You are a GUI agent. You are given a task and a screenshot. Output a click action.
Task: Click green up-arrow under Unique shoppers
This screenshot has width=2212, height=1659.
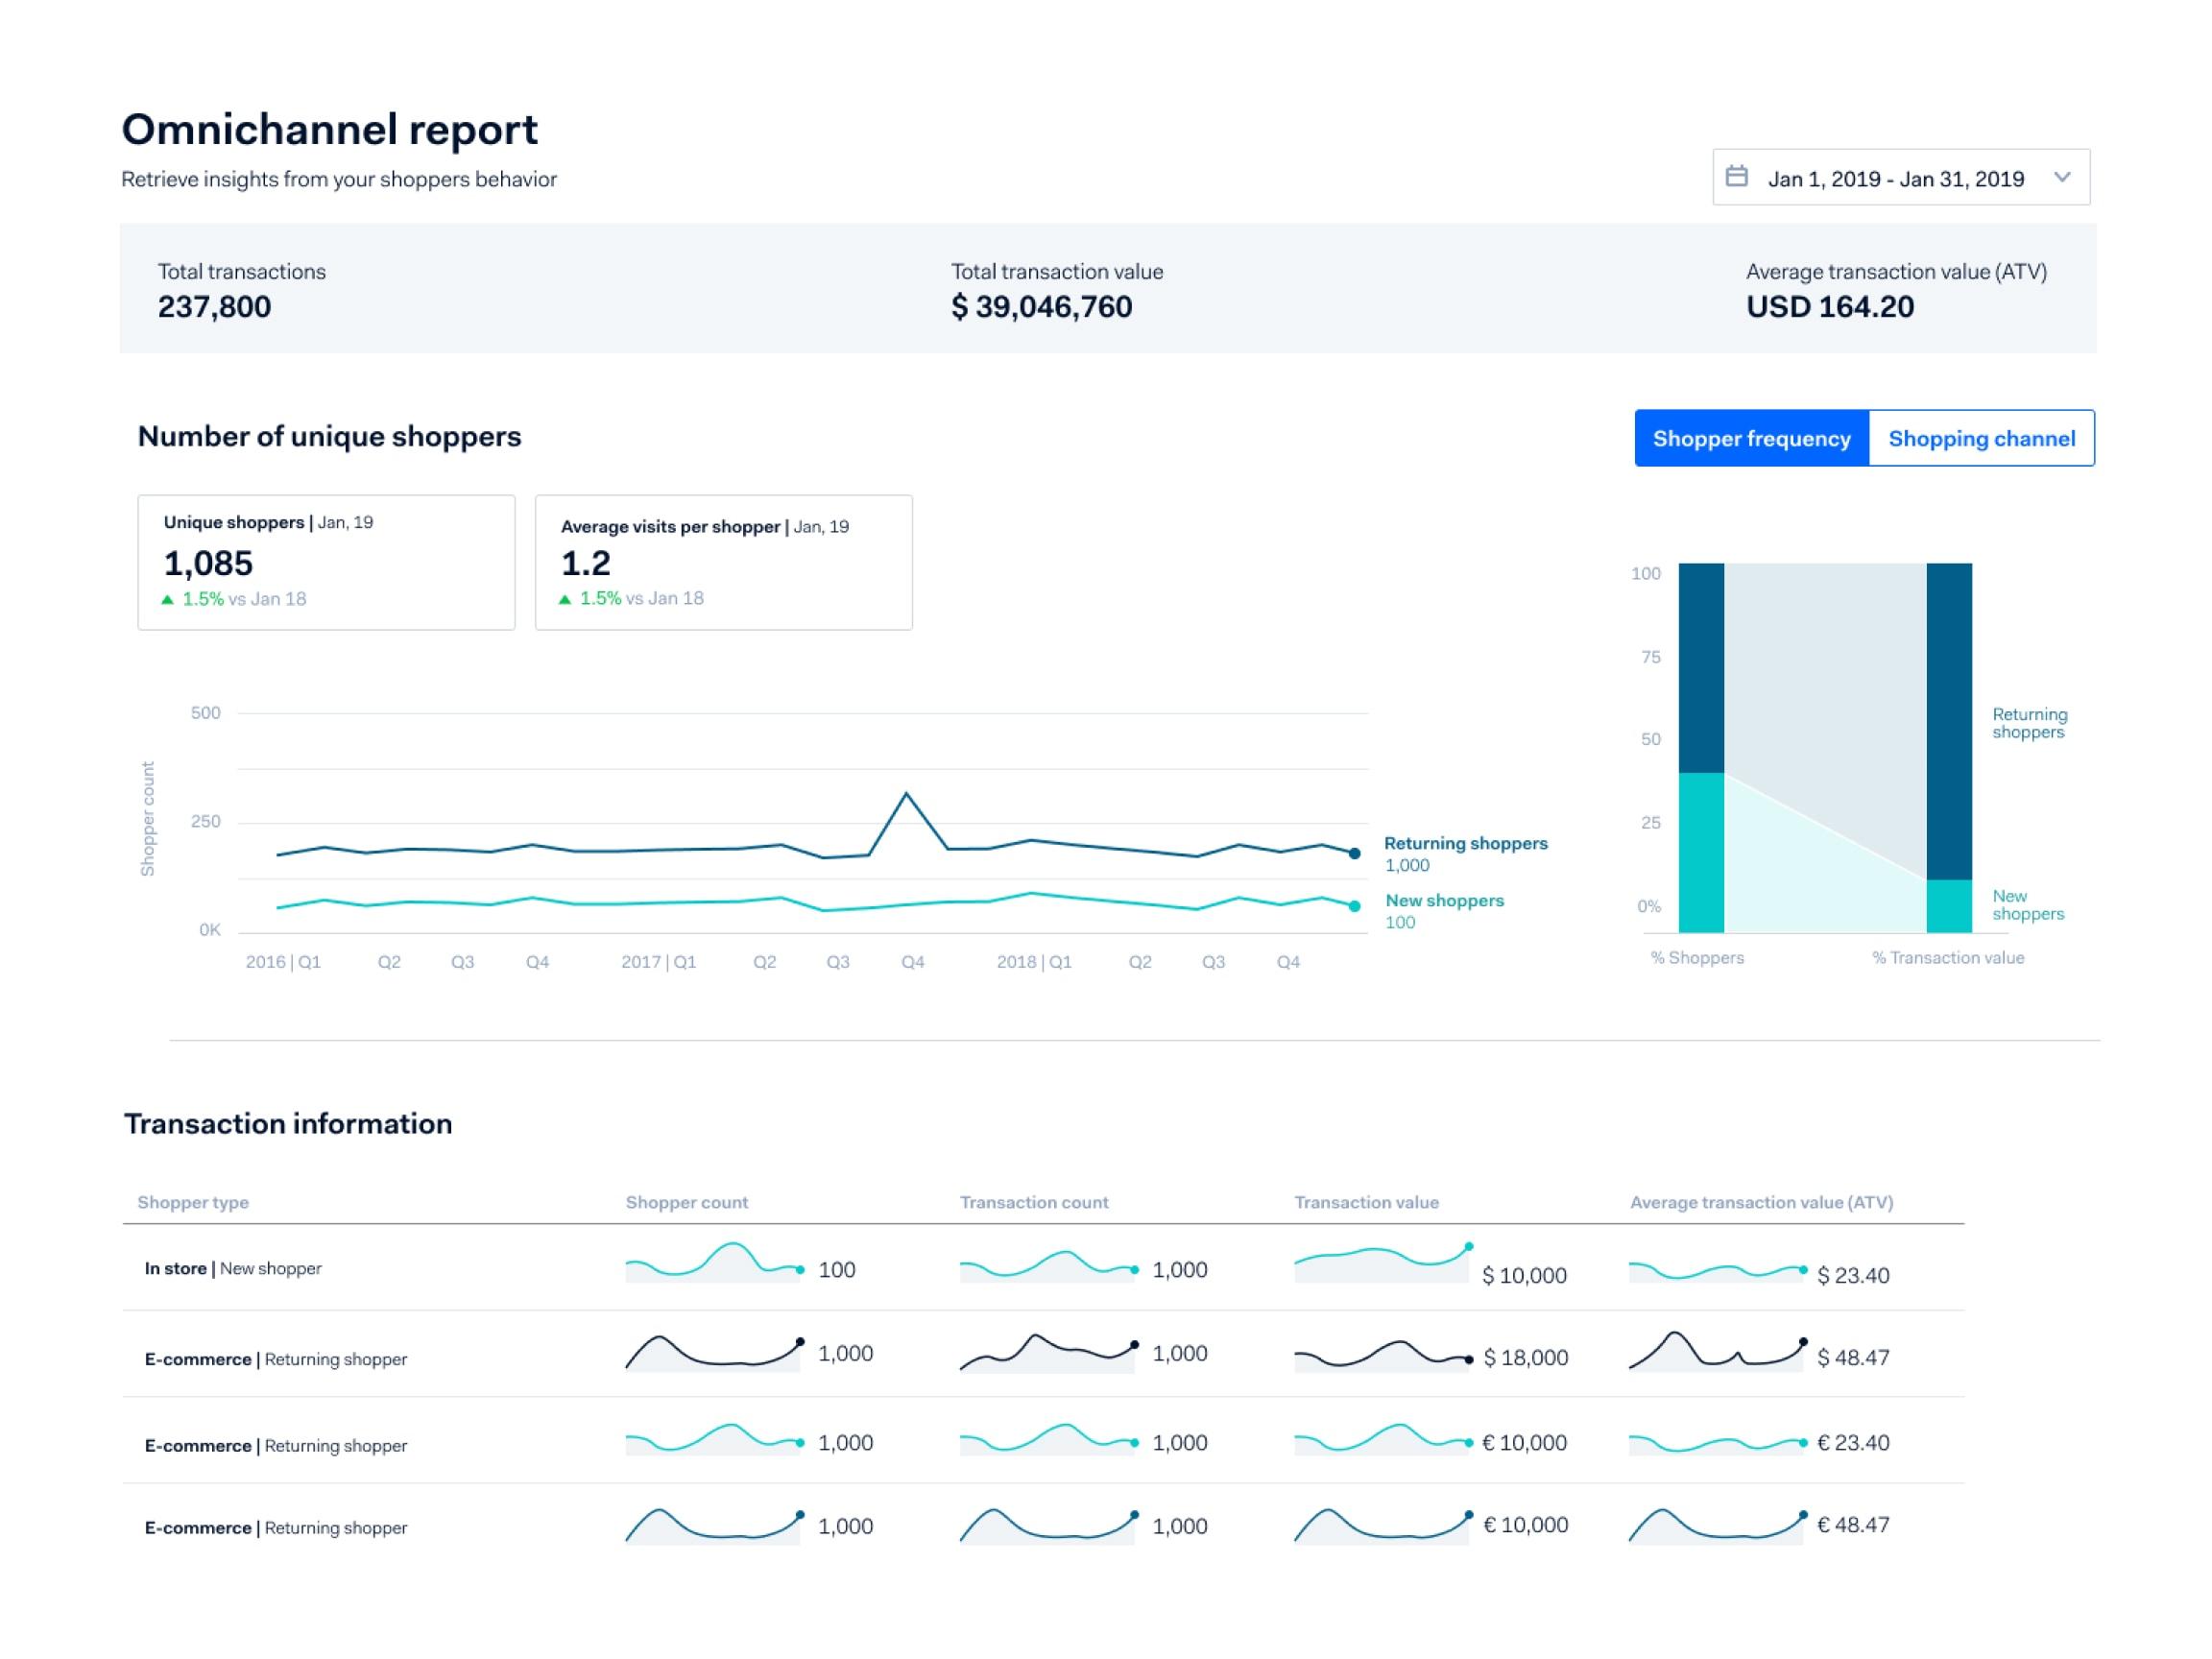point(168,600)
